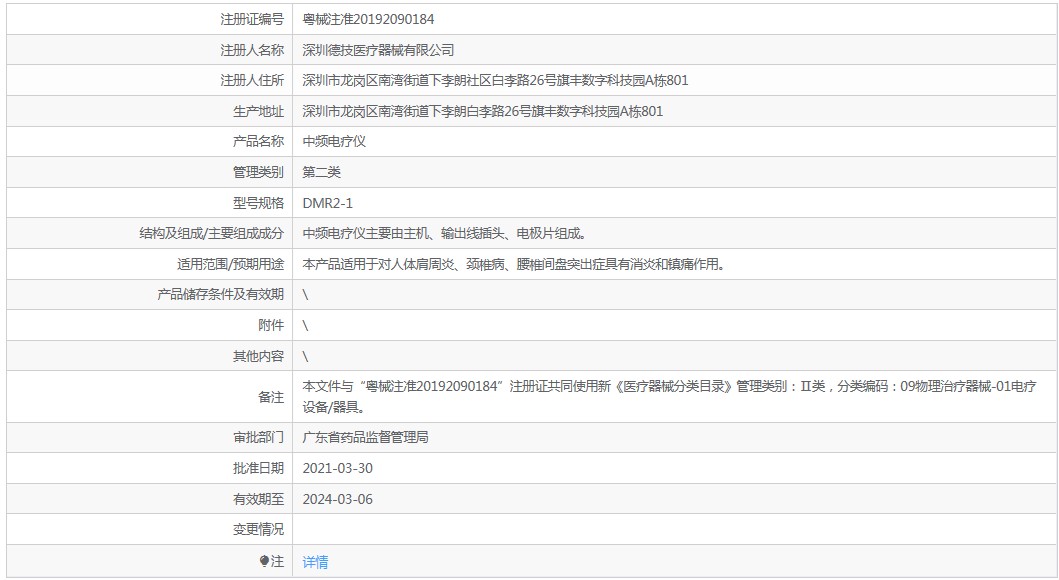1059x580 pixels.
Task: Click the lightbulb icon beside 注
Action: [264, 561]
